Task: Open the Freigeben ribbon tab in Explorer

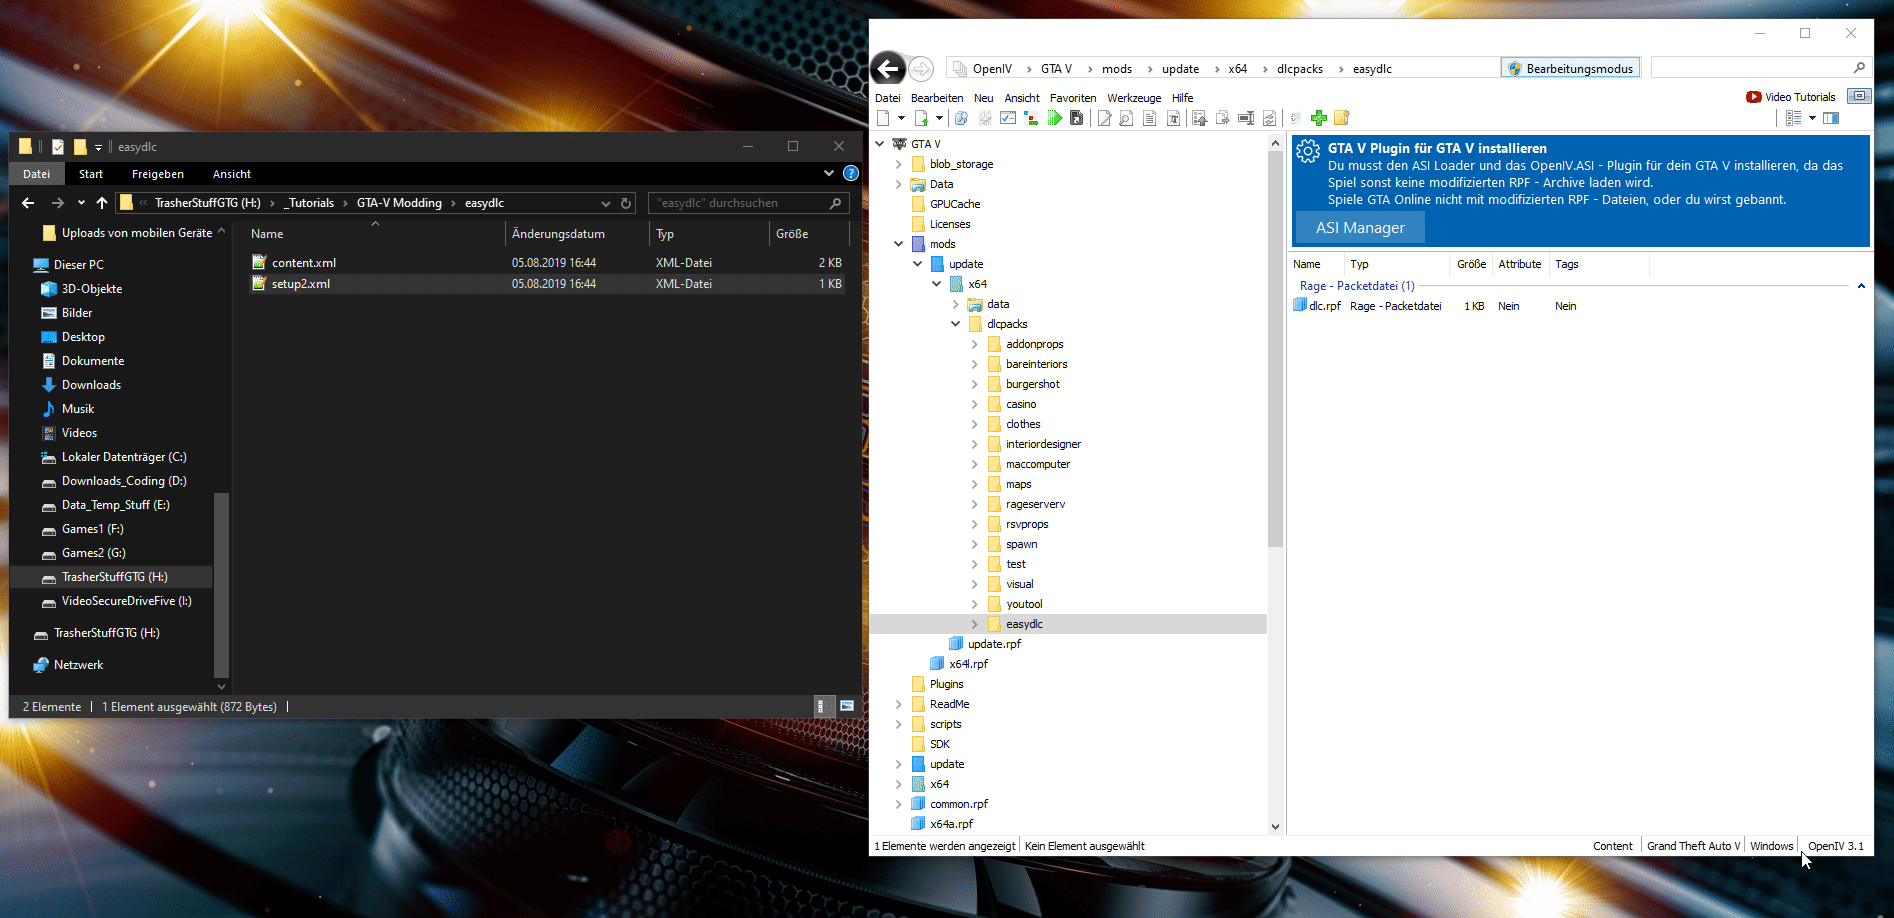Action: (x=158, y=174)
